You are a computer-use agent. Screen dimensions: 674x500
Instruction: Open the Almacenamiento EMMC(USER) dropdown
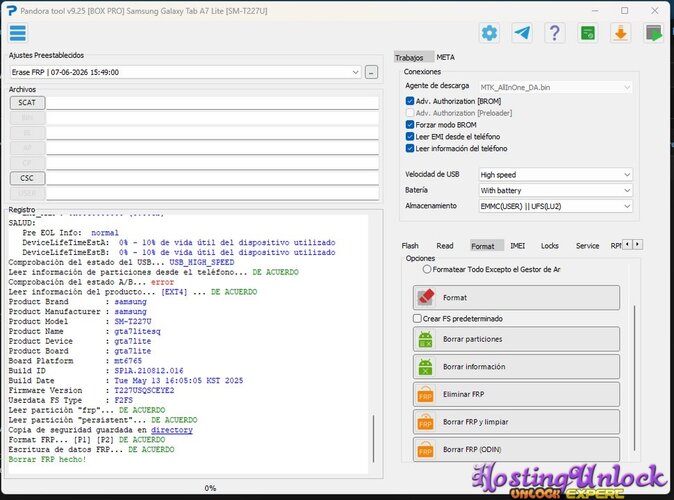point(555,206)
